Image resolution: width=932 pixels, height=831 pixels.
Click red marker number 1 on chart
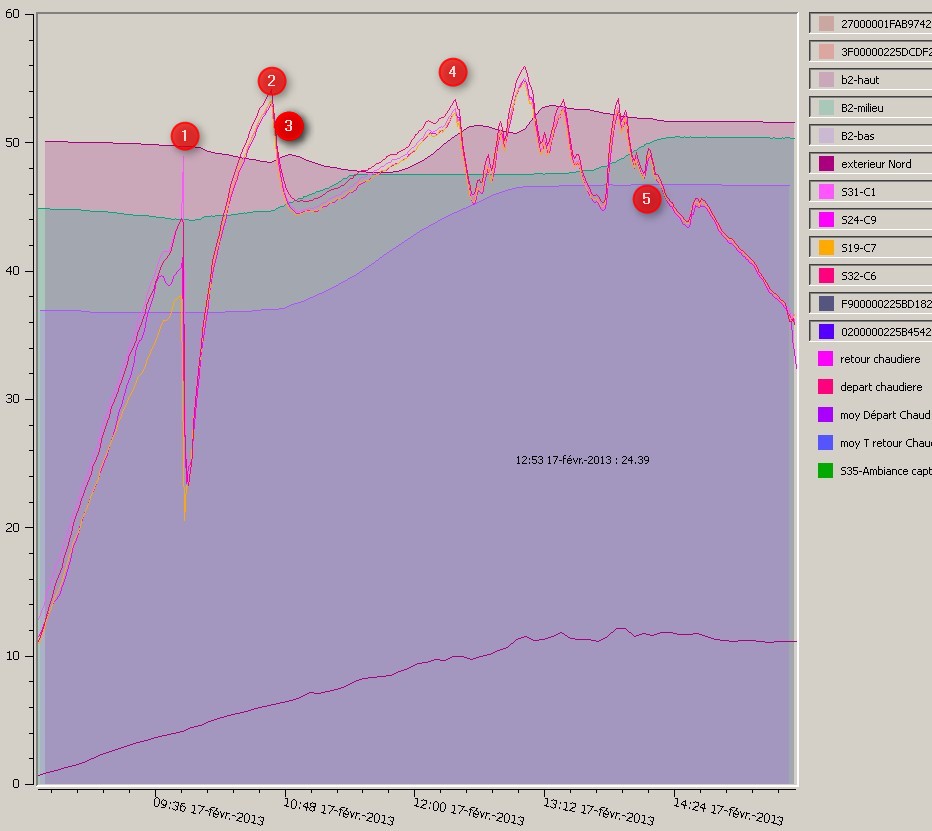[x=185, y=136]
